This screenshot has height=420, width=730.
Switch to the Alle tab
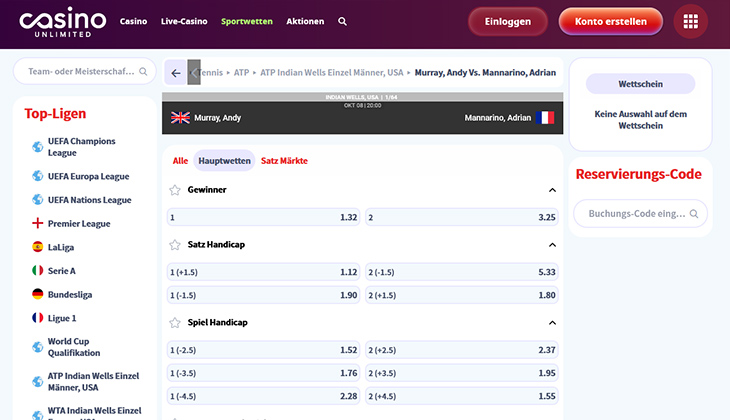tap(180, 161)
